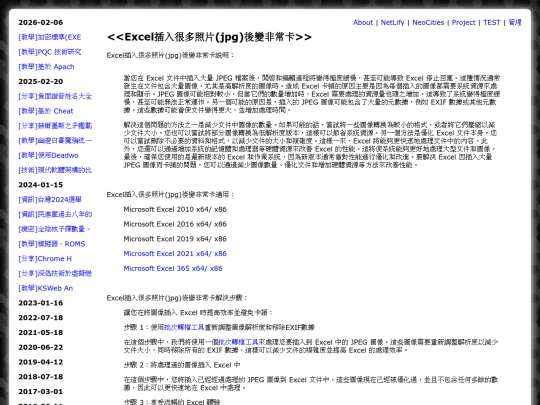Image resolution: width=540 pixels, height=405 pixels.
Task: Expand the 2023-01-16 date group
Action: coord(41,303)
